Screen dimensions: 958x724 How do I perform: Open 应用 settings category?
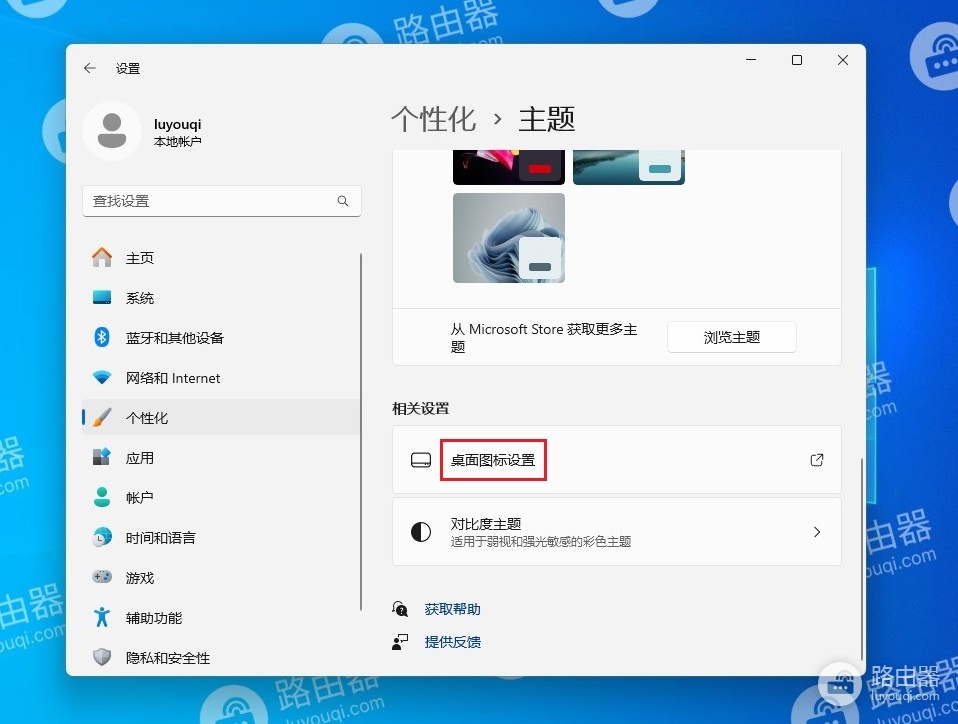pyautogui.click(x=221, y=458)
